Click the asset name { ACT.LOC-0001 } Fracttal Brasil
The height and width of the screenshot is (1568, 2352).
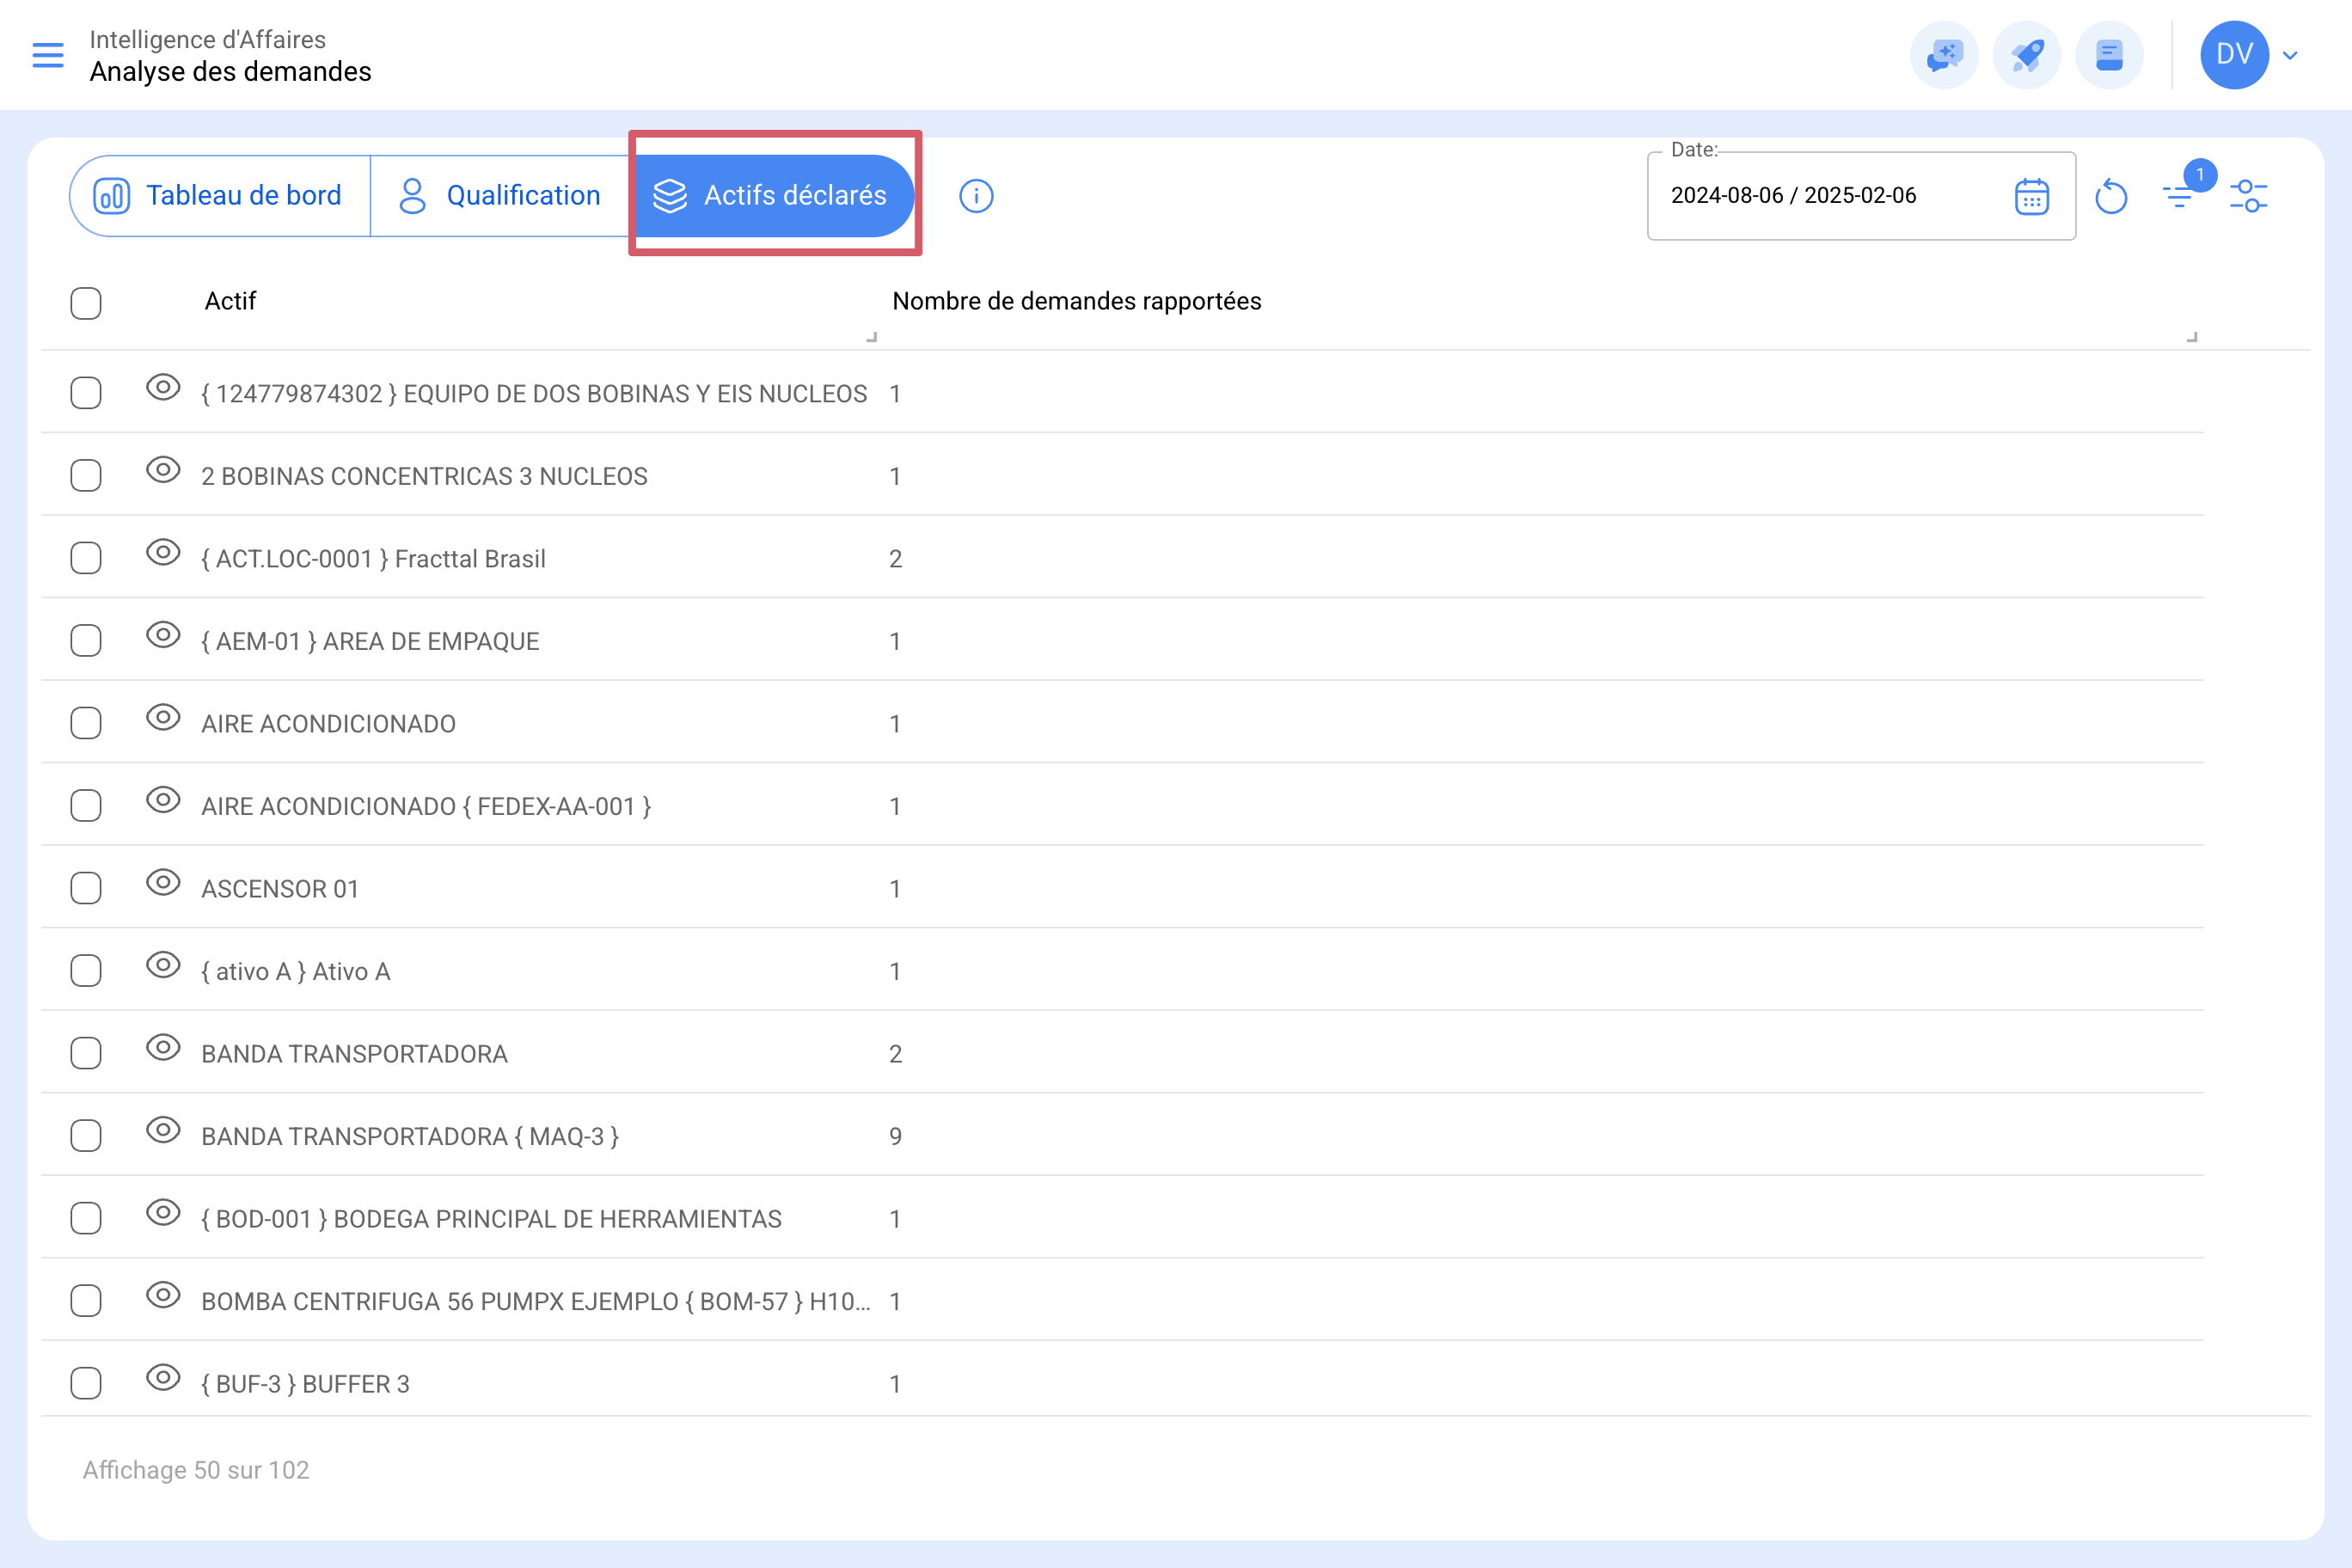coord(373,559)
